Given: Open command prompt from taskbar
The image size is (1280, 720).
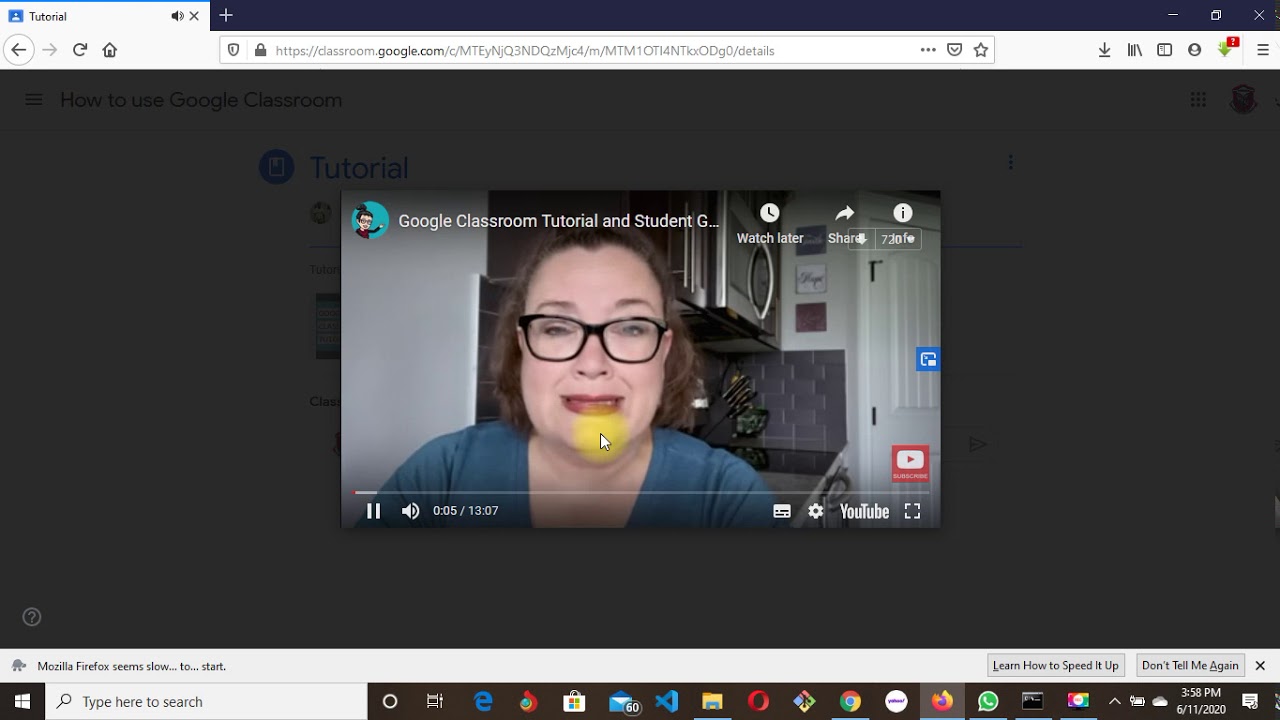Looking at the screenshot, I should (x=1033, y=701).
